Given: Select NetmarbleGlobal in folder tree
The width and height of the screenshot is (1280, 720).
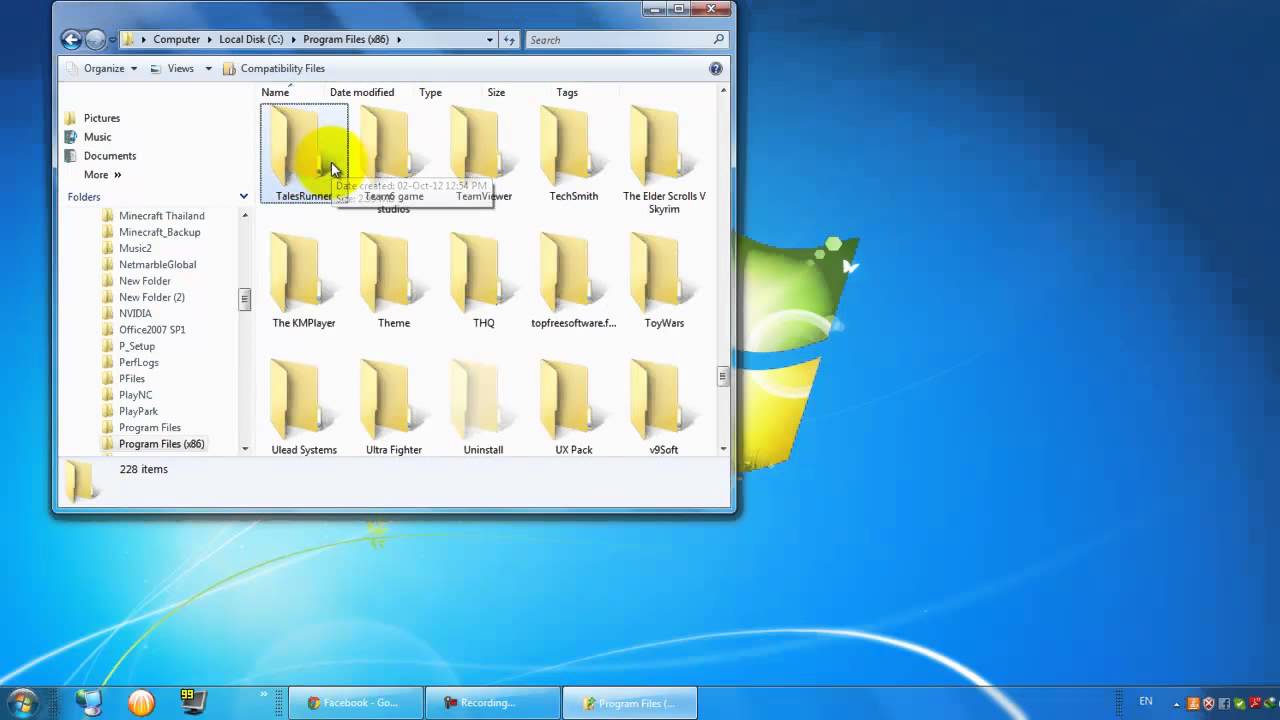Looking at the screenshot, I should point(158,265).
